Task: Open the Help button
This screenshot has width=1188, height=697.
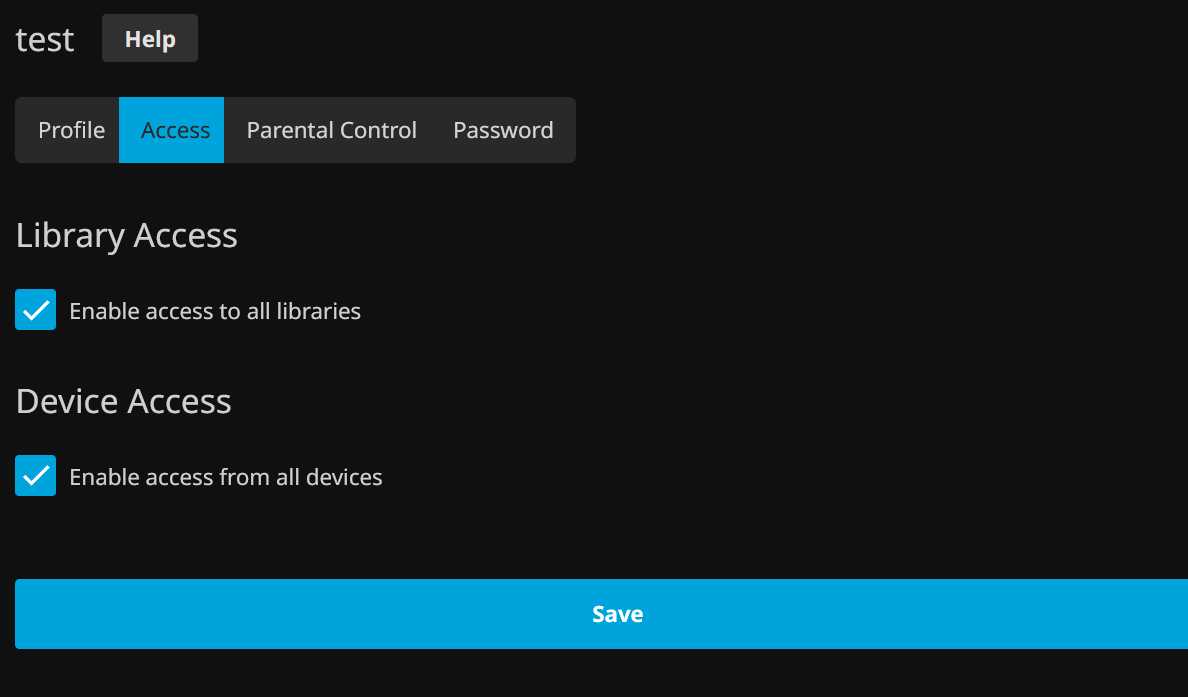Action: [150, 39]
